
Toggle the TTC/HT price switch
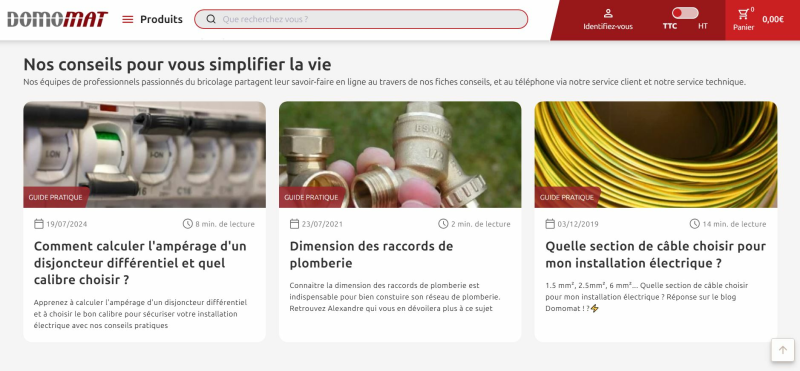coord(685,13)
